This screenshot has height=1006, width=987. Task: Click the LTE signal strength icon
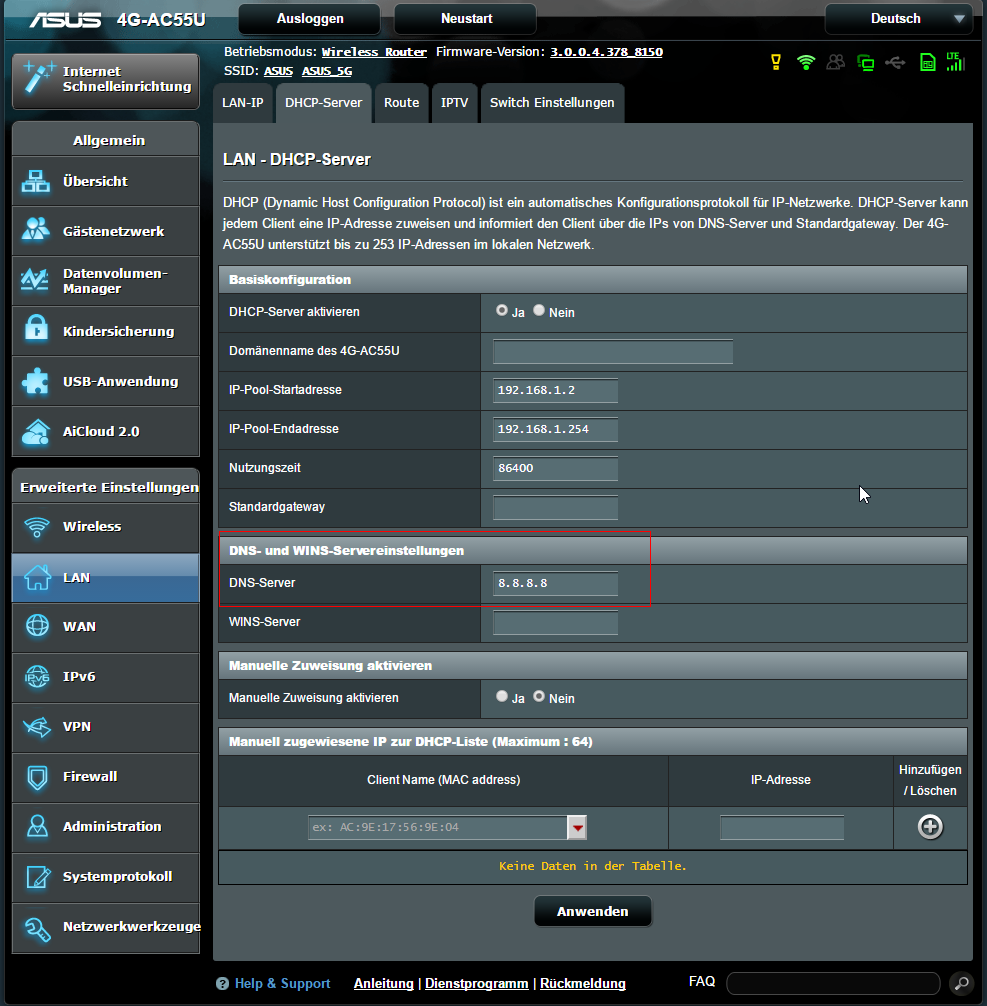coord(955,62)
